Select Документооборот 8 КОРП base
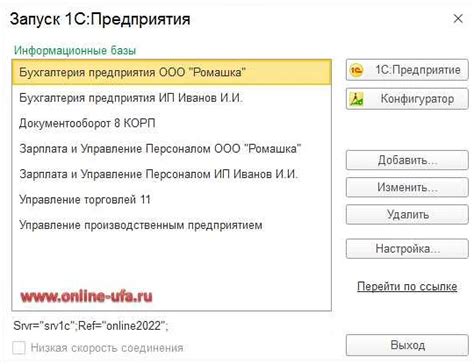474x364 pixels. [x=172, y=123]
